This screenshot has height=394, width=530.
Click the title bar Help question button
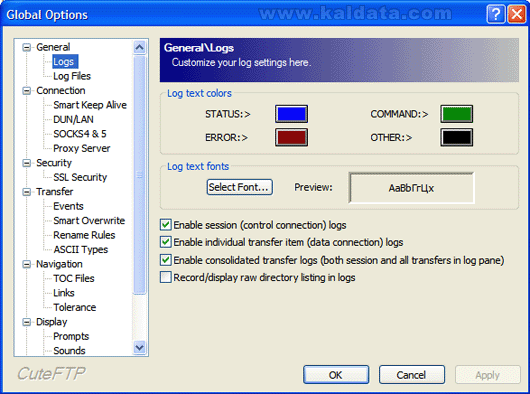496,14
